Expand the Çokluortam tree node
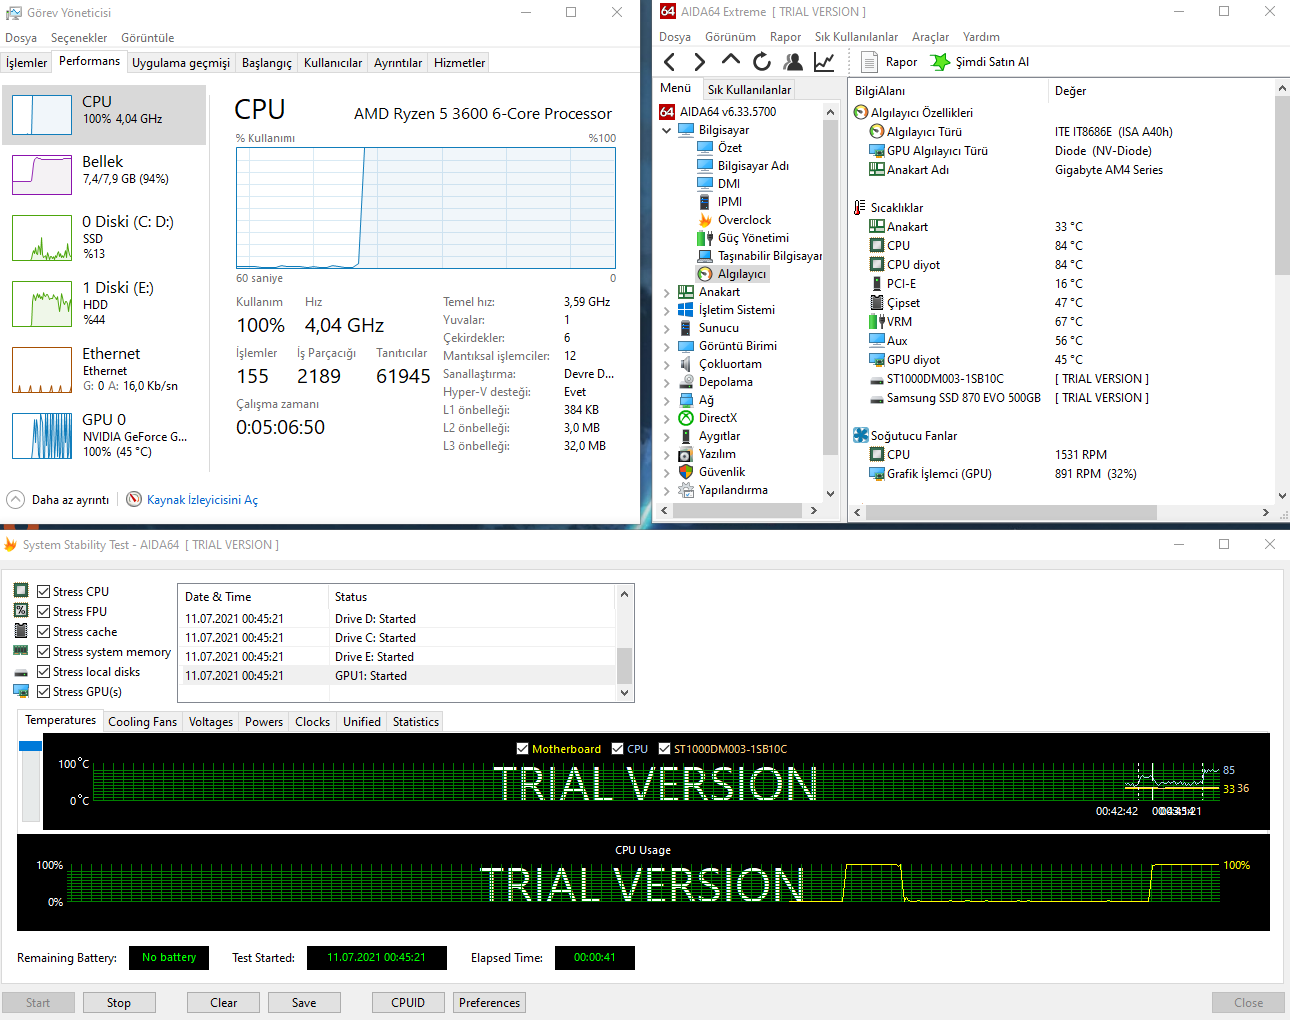 [x=667, y=364]
